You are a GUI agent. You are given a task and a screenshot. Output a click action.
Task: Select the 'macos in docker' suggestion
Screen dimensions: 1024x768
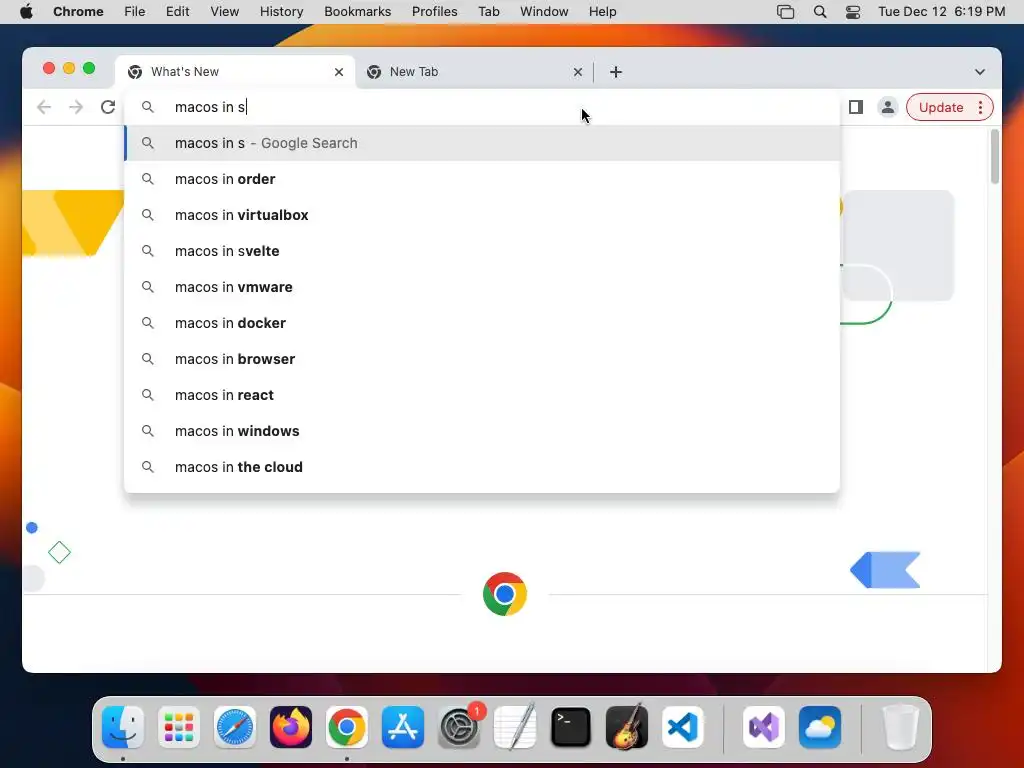(x=482, y=323)
